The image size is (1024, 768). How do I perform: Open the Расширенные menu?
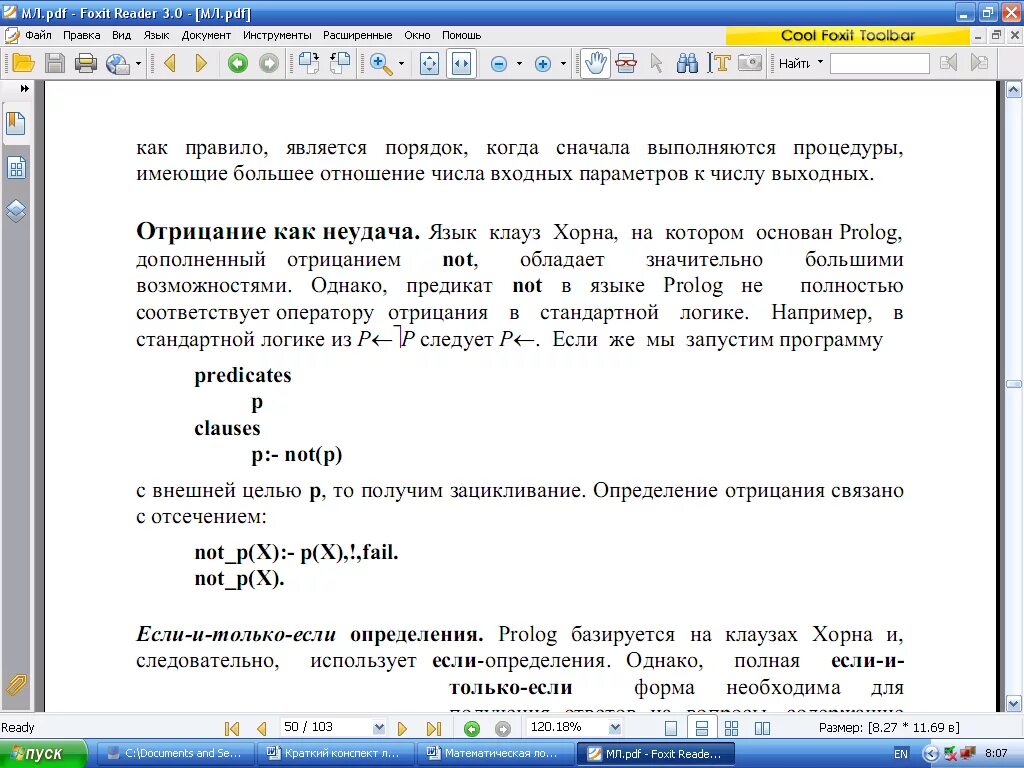(357, 35)
